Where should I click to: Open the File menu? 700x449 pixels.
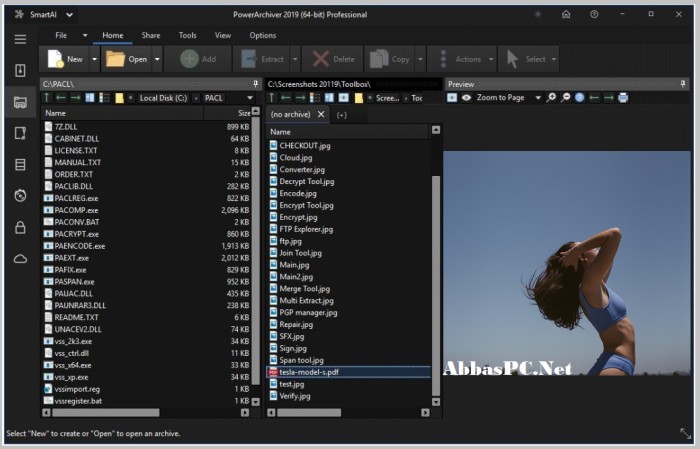tap(61, 35)
